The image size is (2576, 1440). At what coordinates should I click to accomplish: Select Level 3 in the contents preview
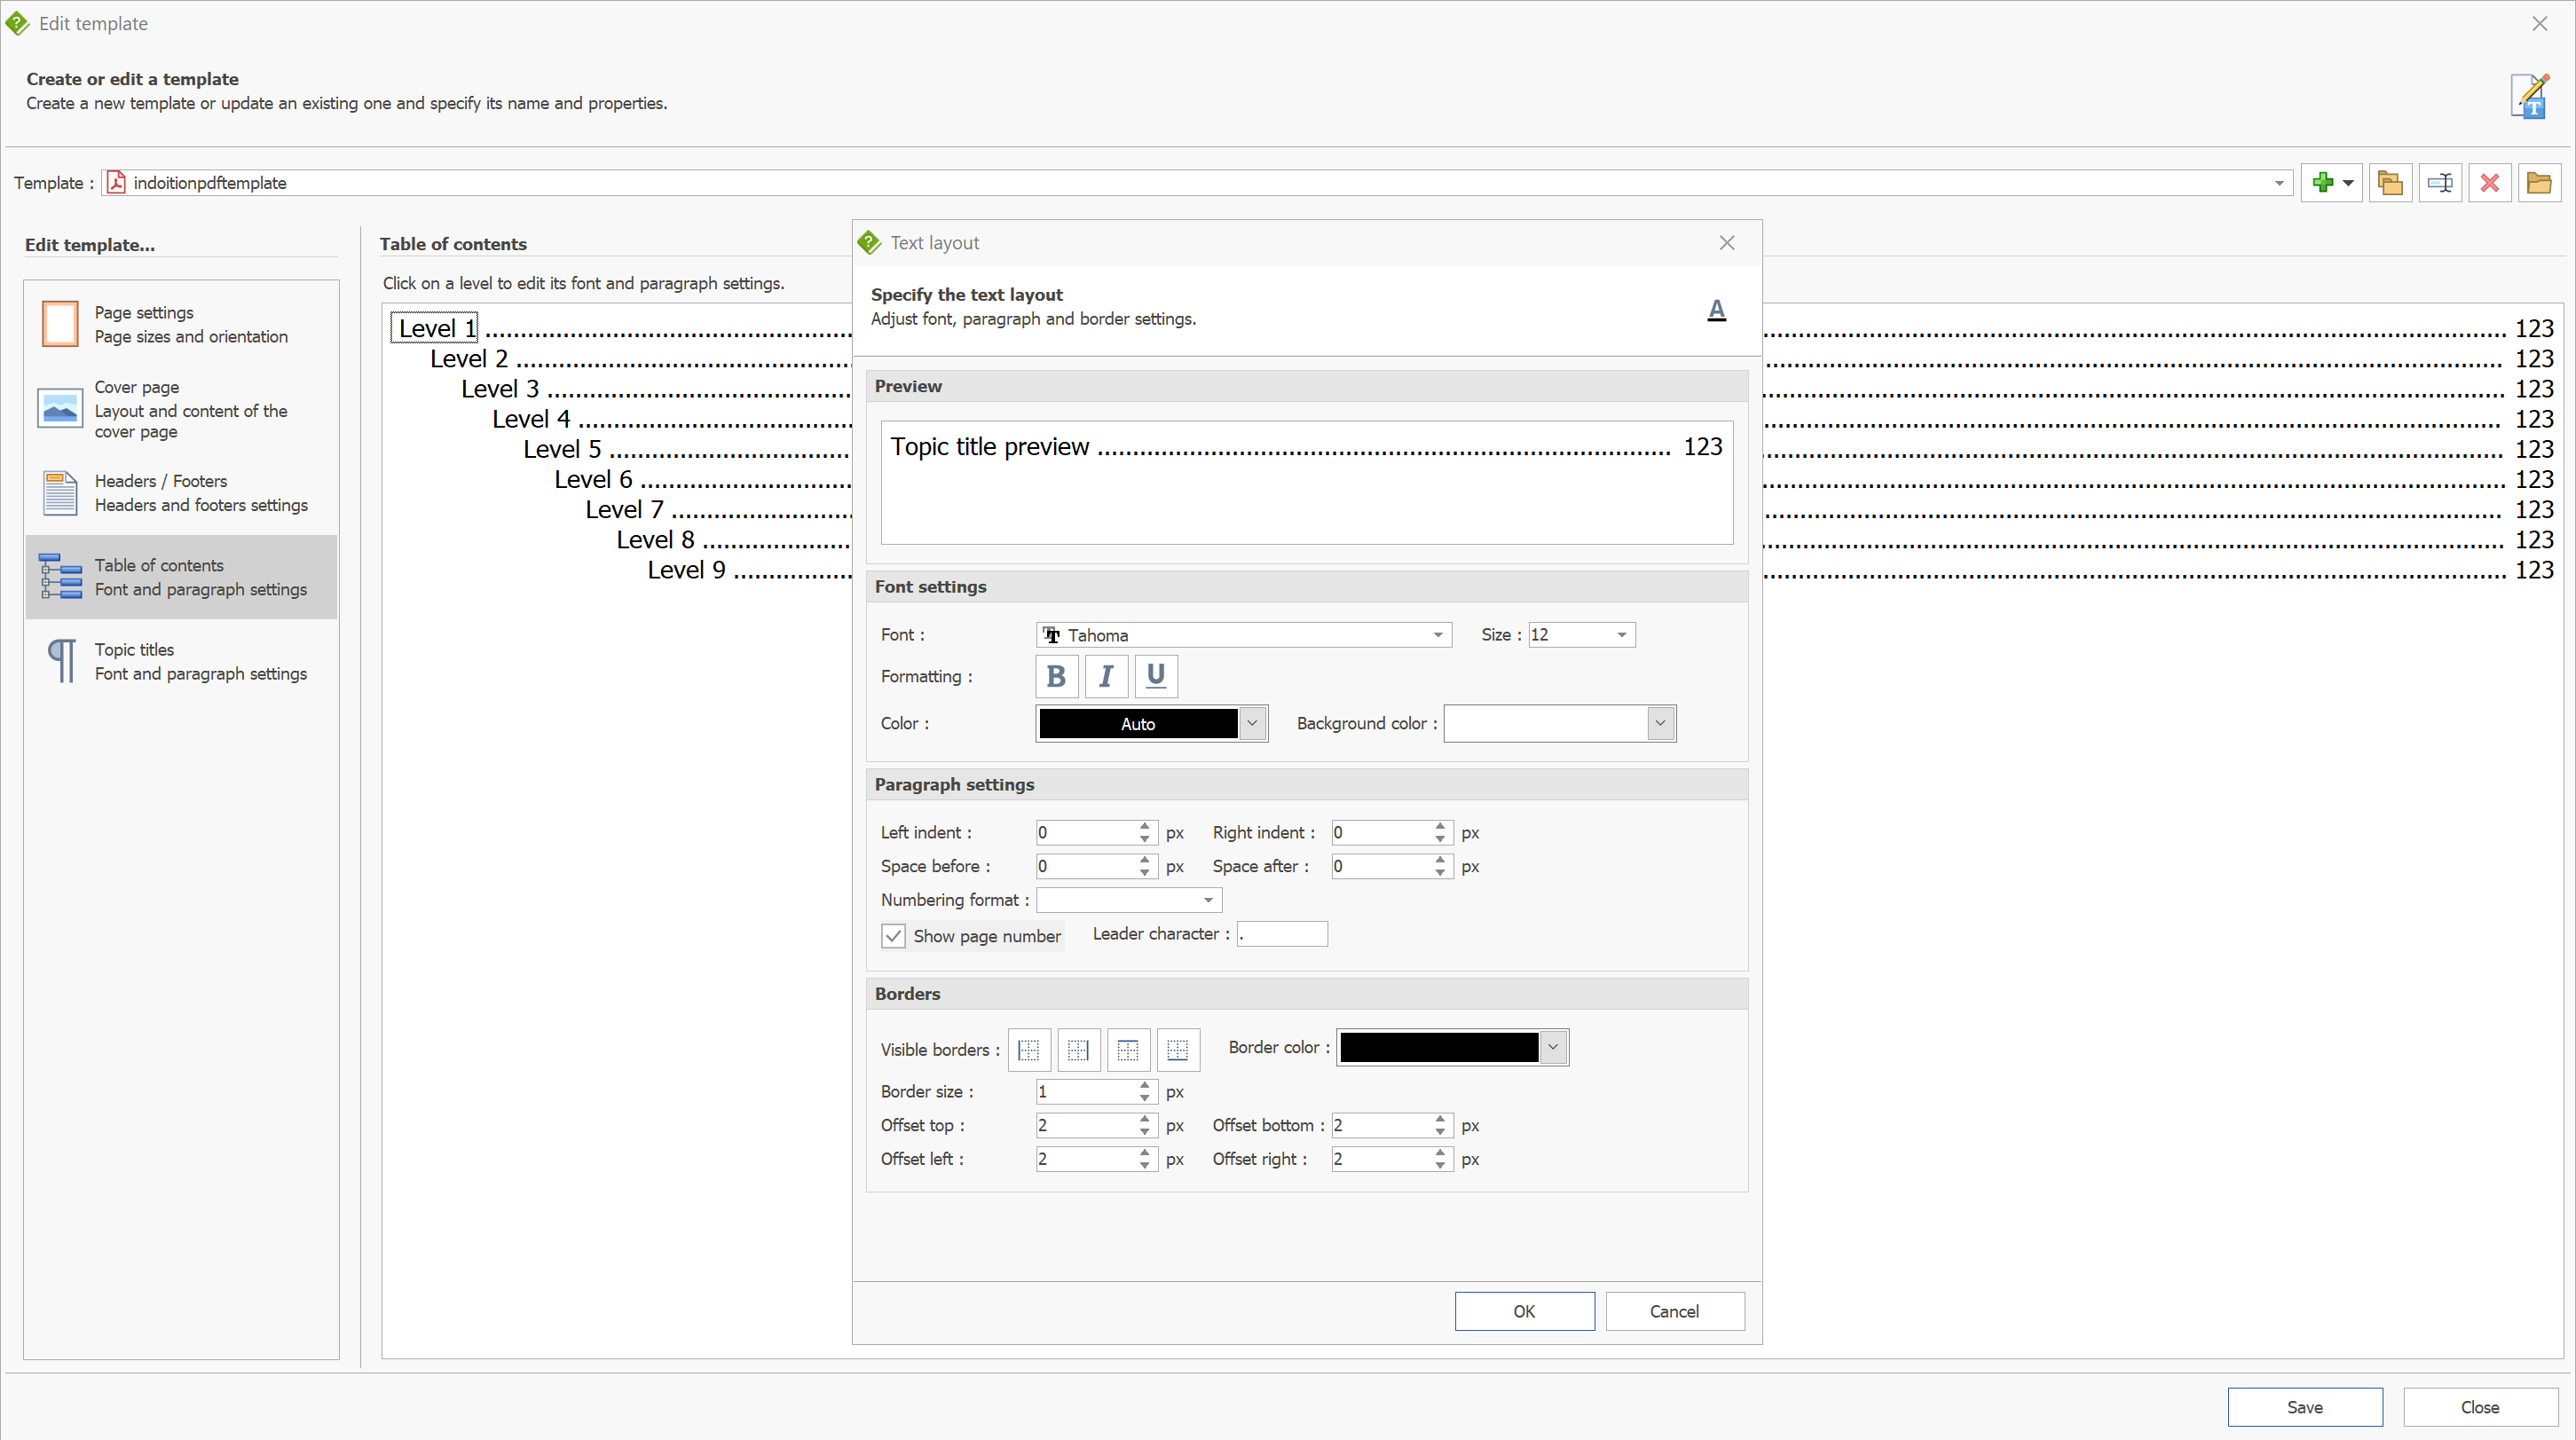[x=500, y=389]
